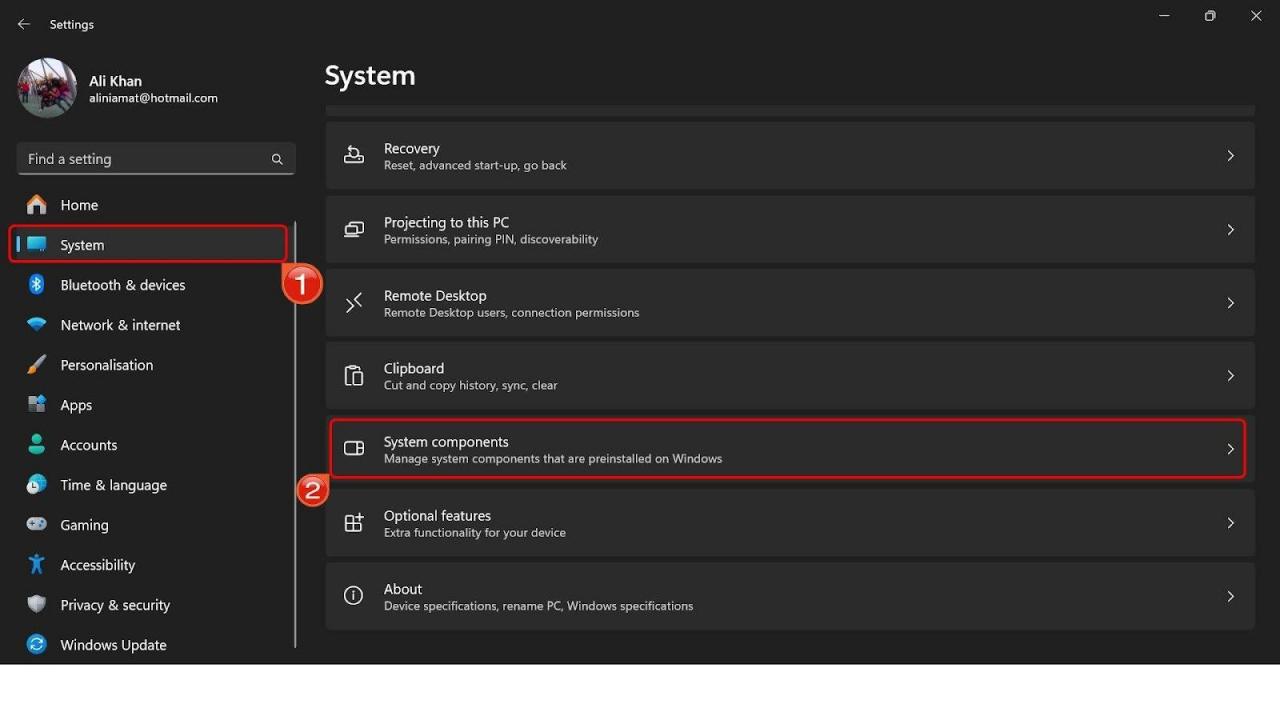
Task: Open the Clipboard settings row
Action: 790,376
